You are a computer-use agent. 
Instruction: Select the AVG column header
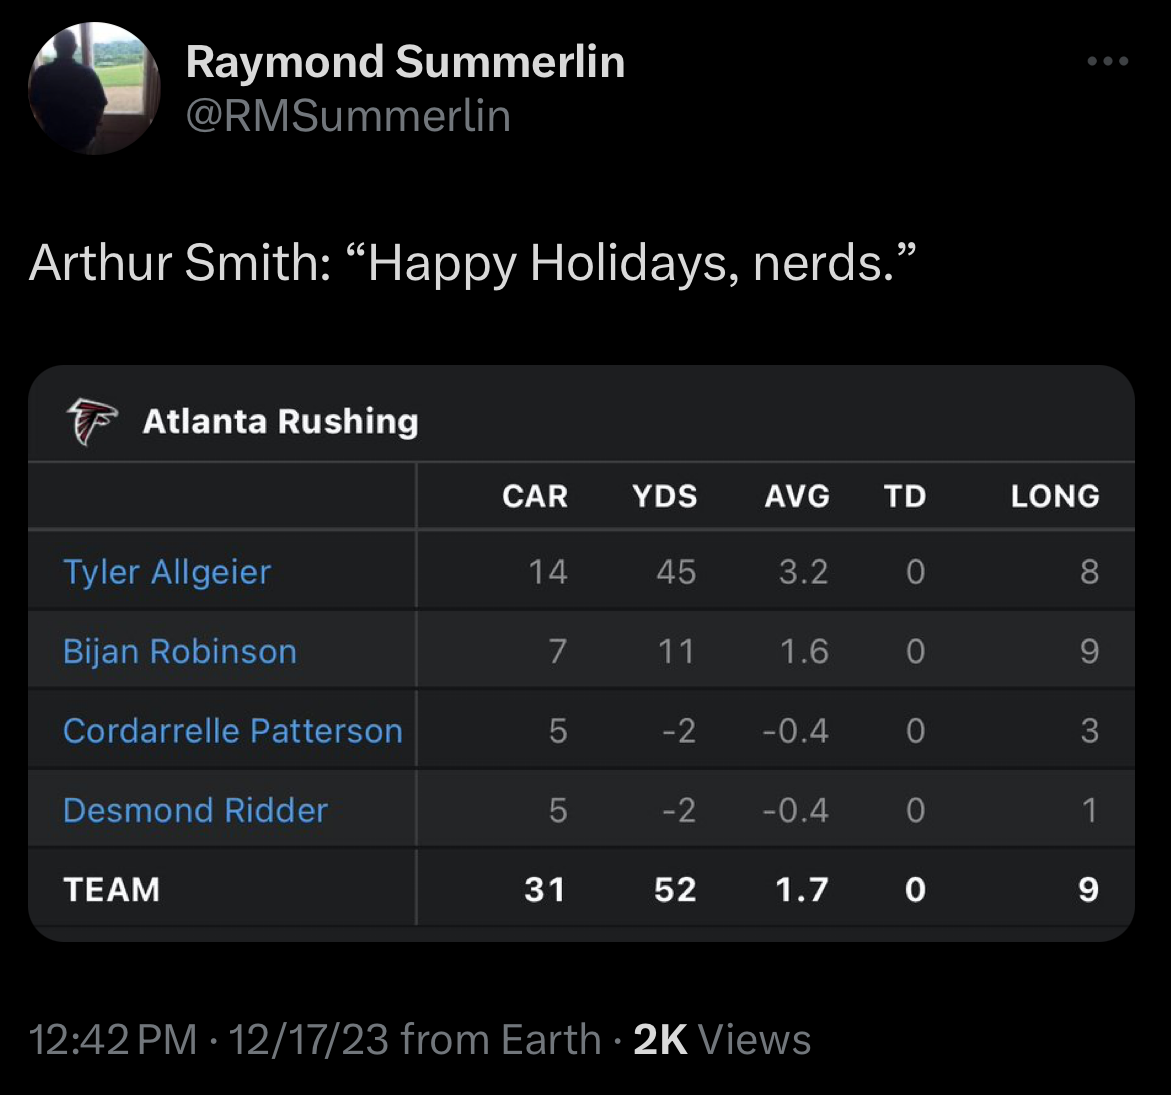point(797,496)
